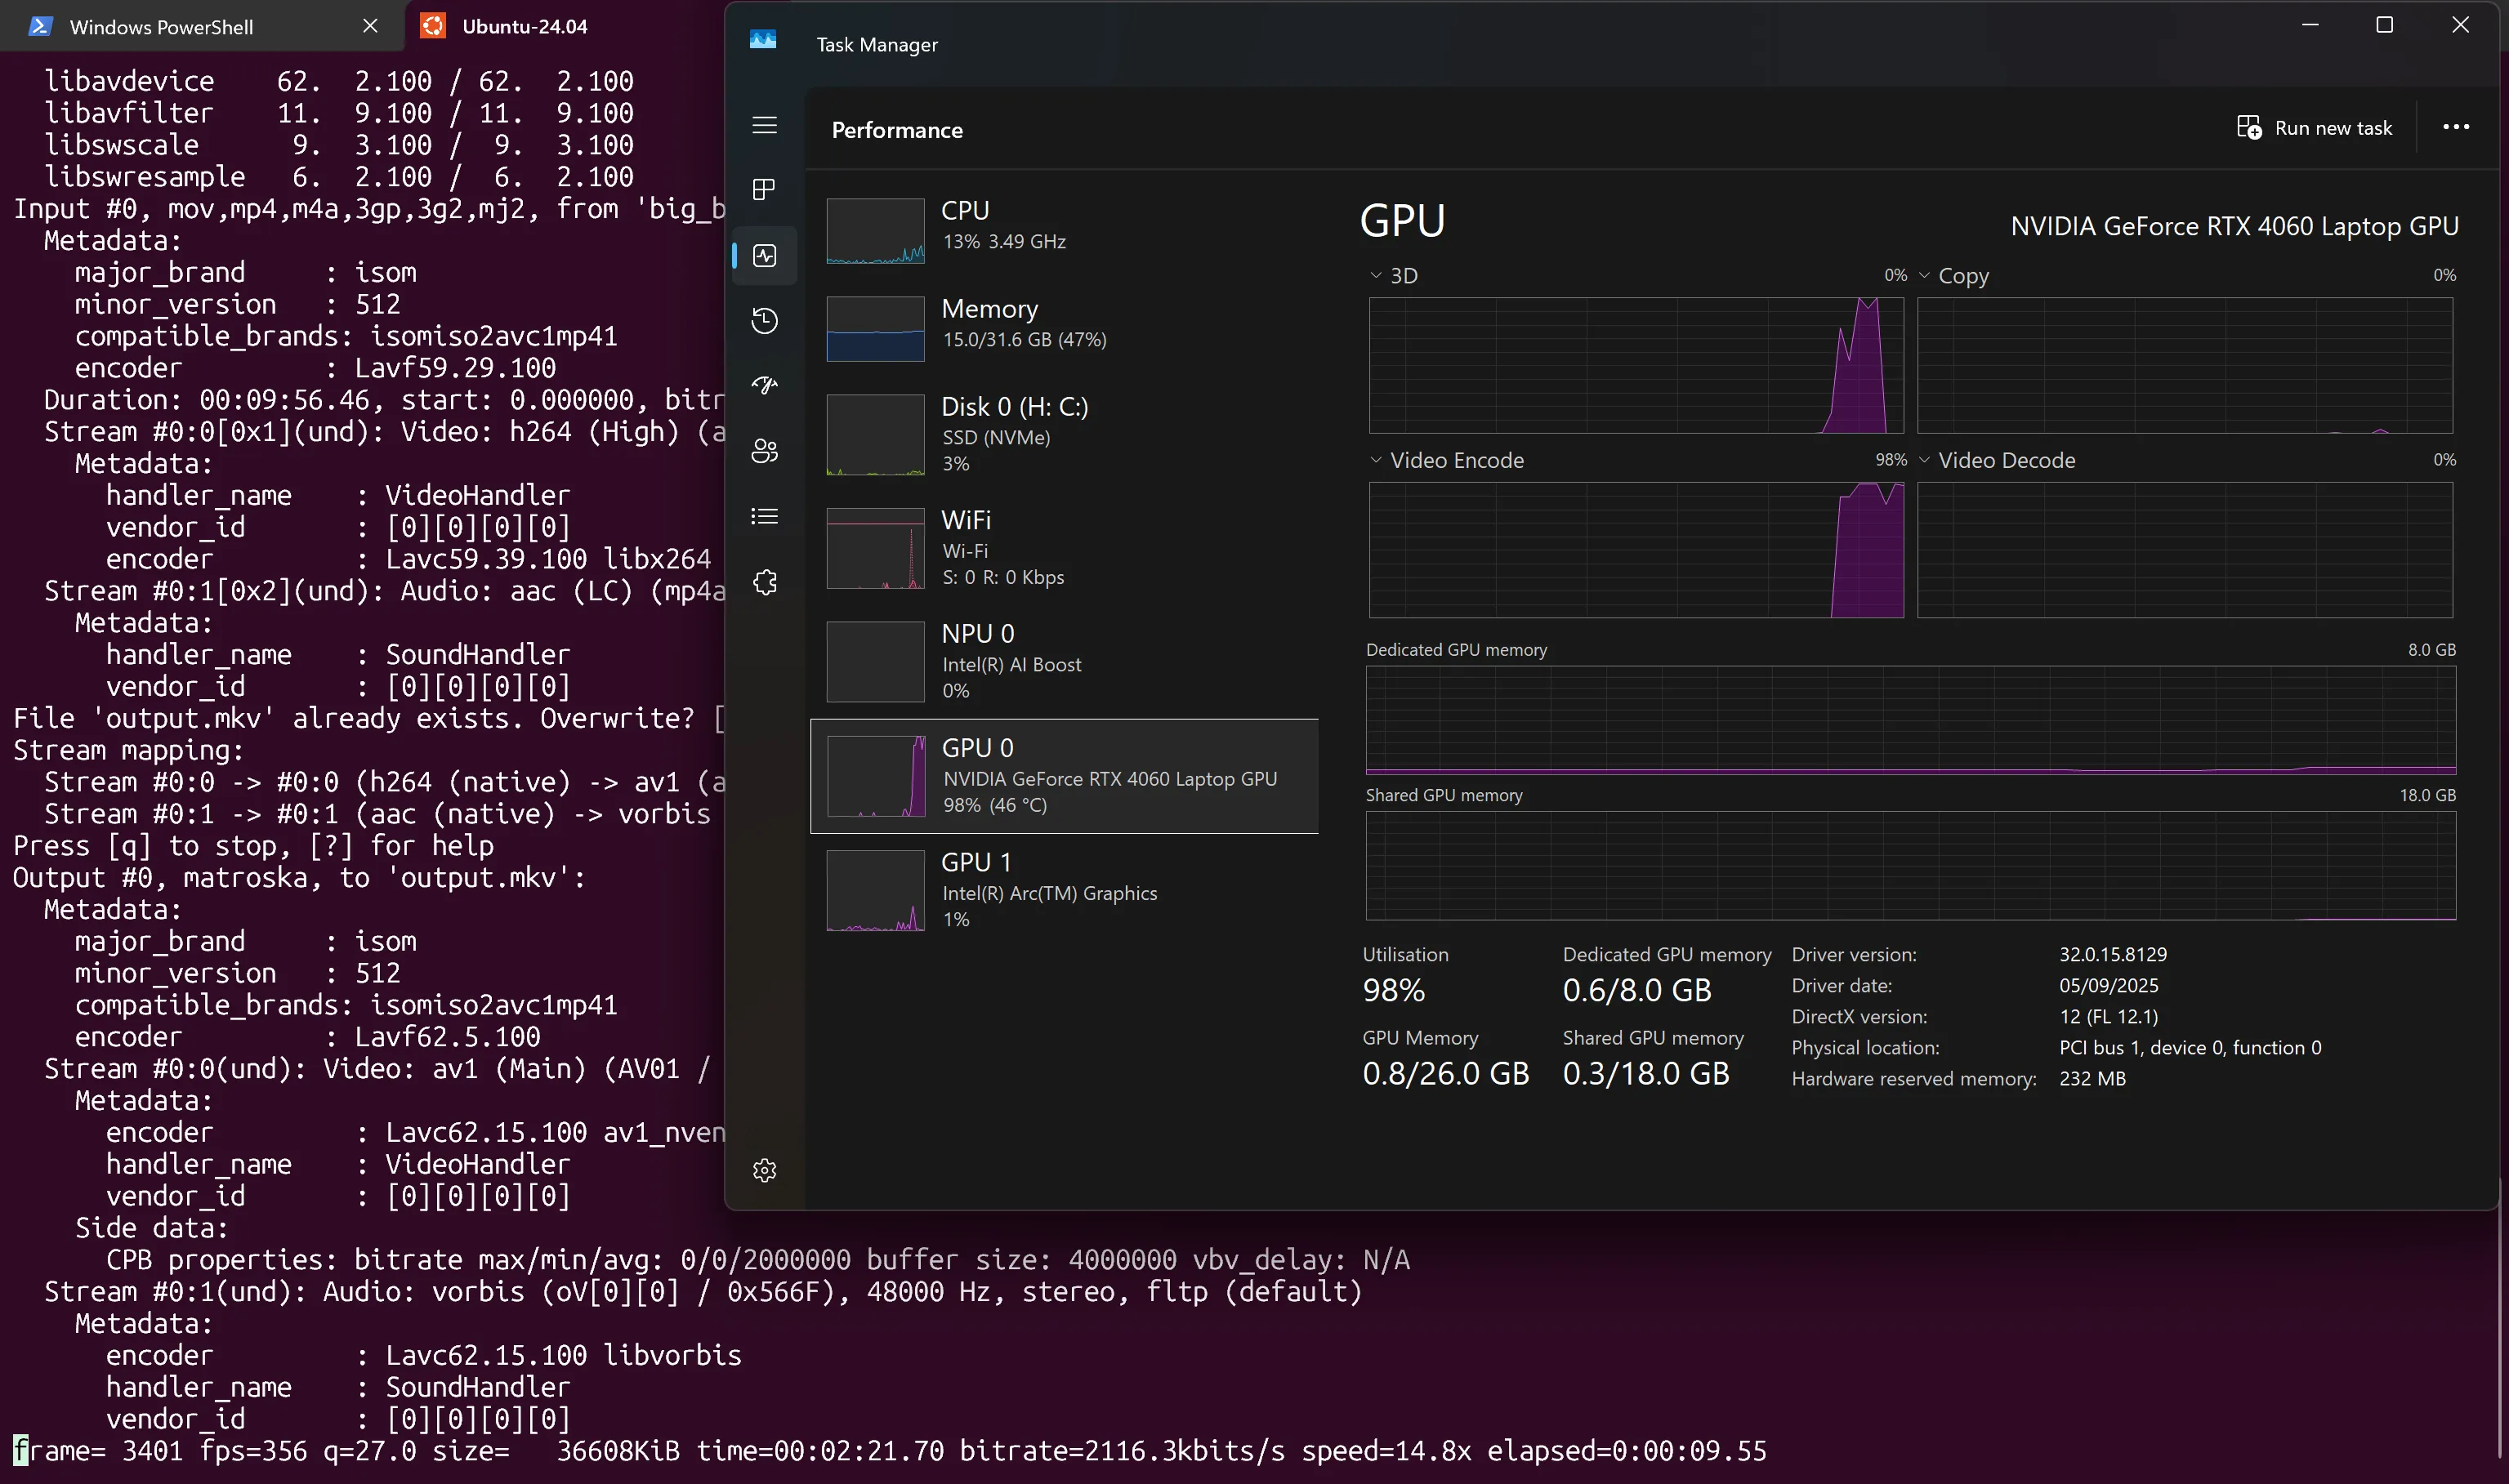Open the more options ellipsis menu
The image size is (2509, 1484).
(2456, 127)
